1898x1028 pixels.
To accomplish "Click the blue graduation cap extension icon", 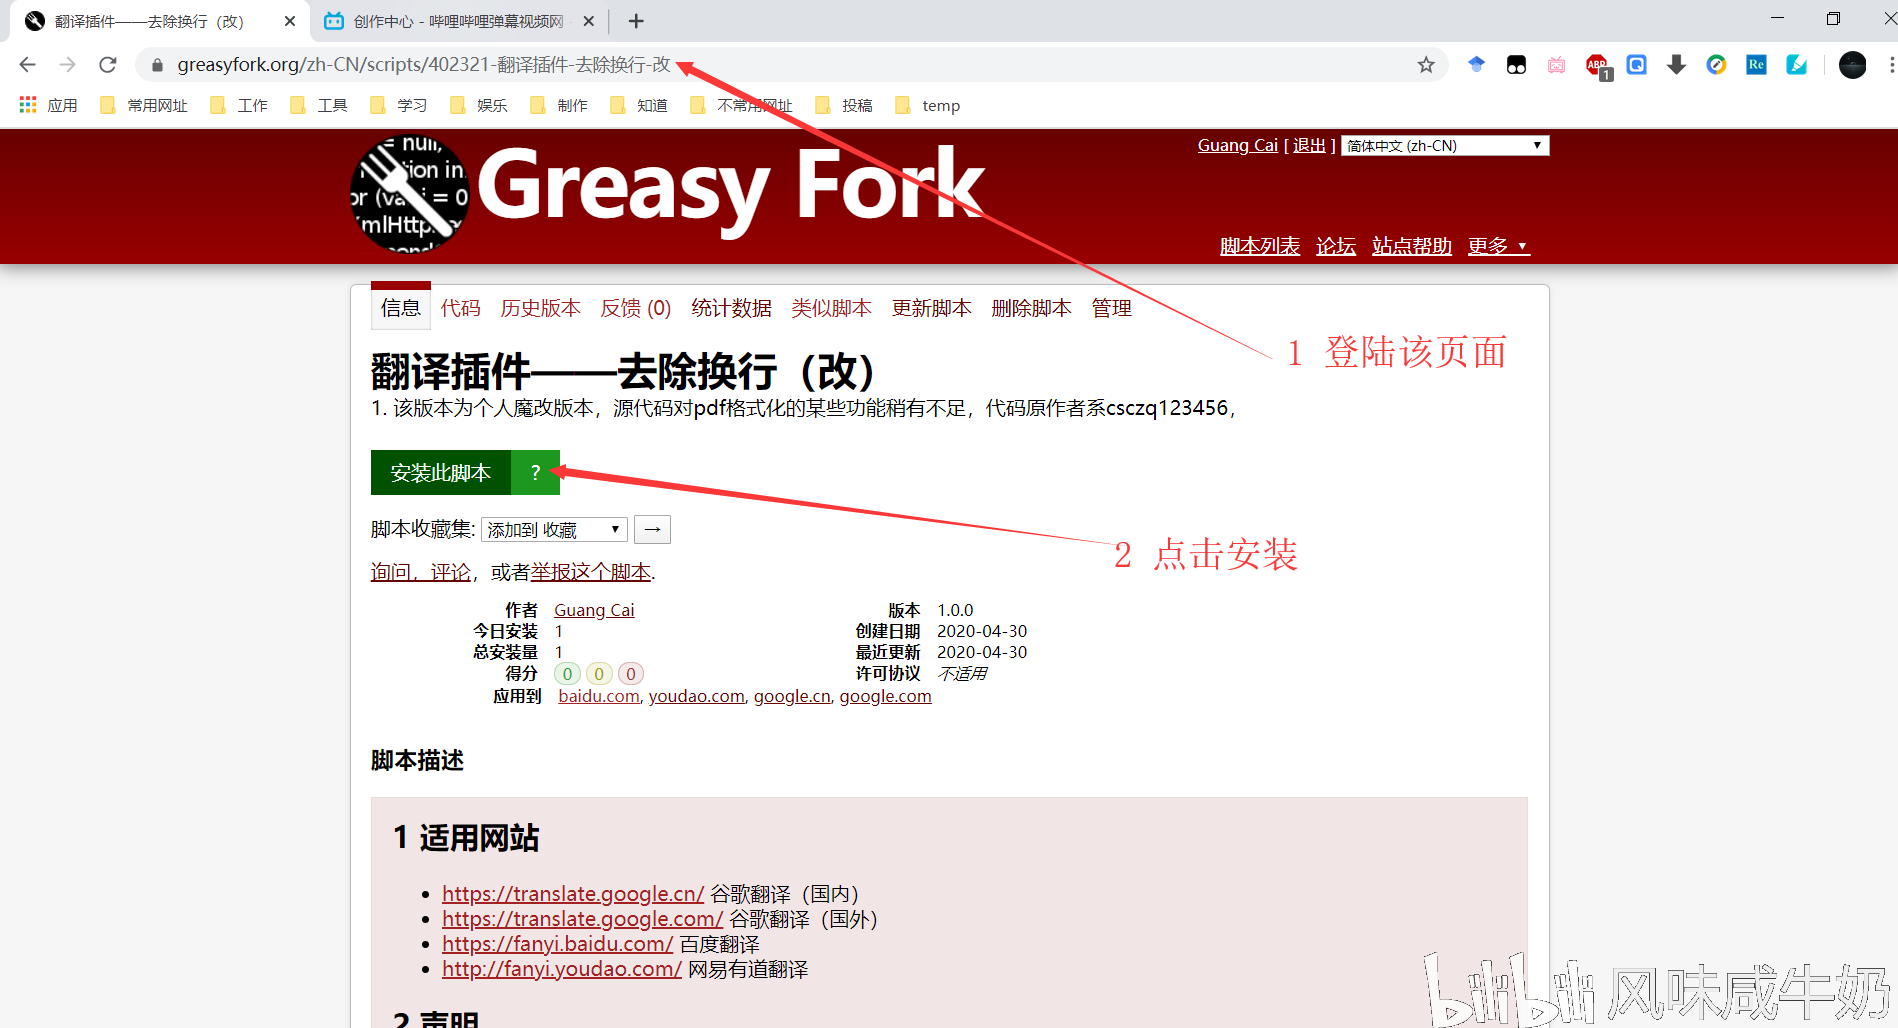I will [x=1477, y=65].
